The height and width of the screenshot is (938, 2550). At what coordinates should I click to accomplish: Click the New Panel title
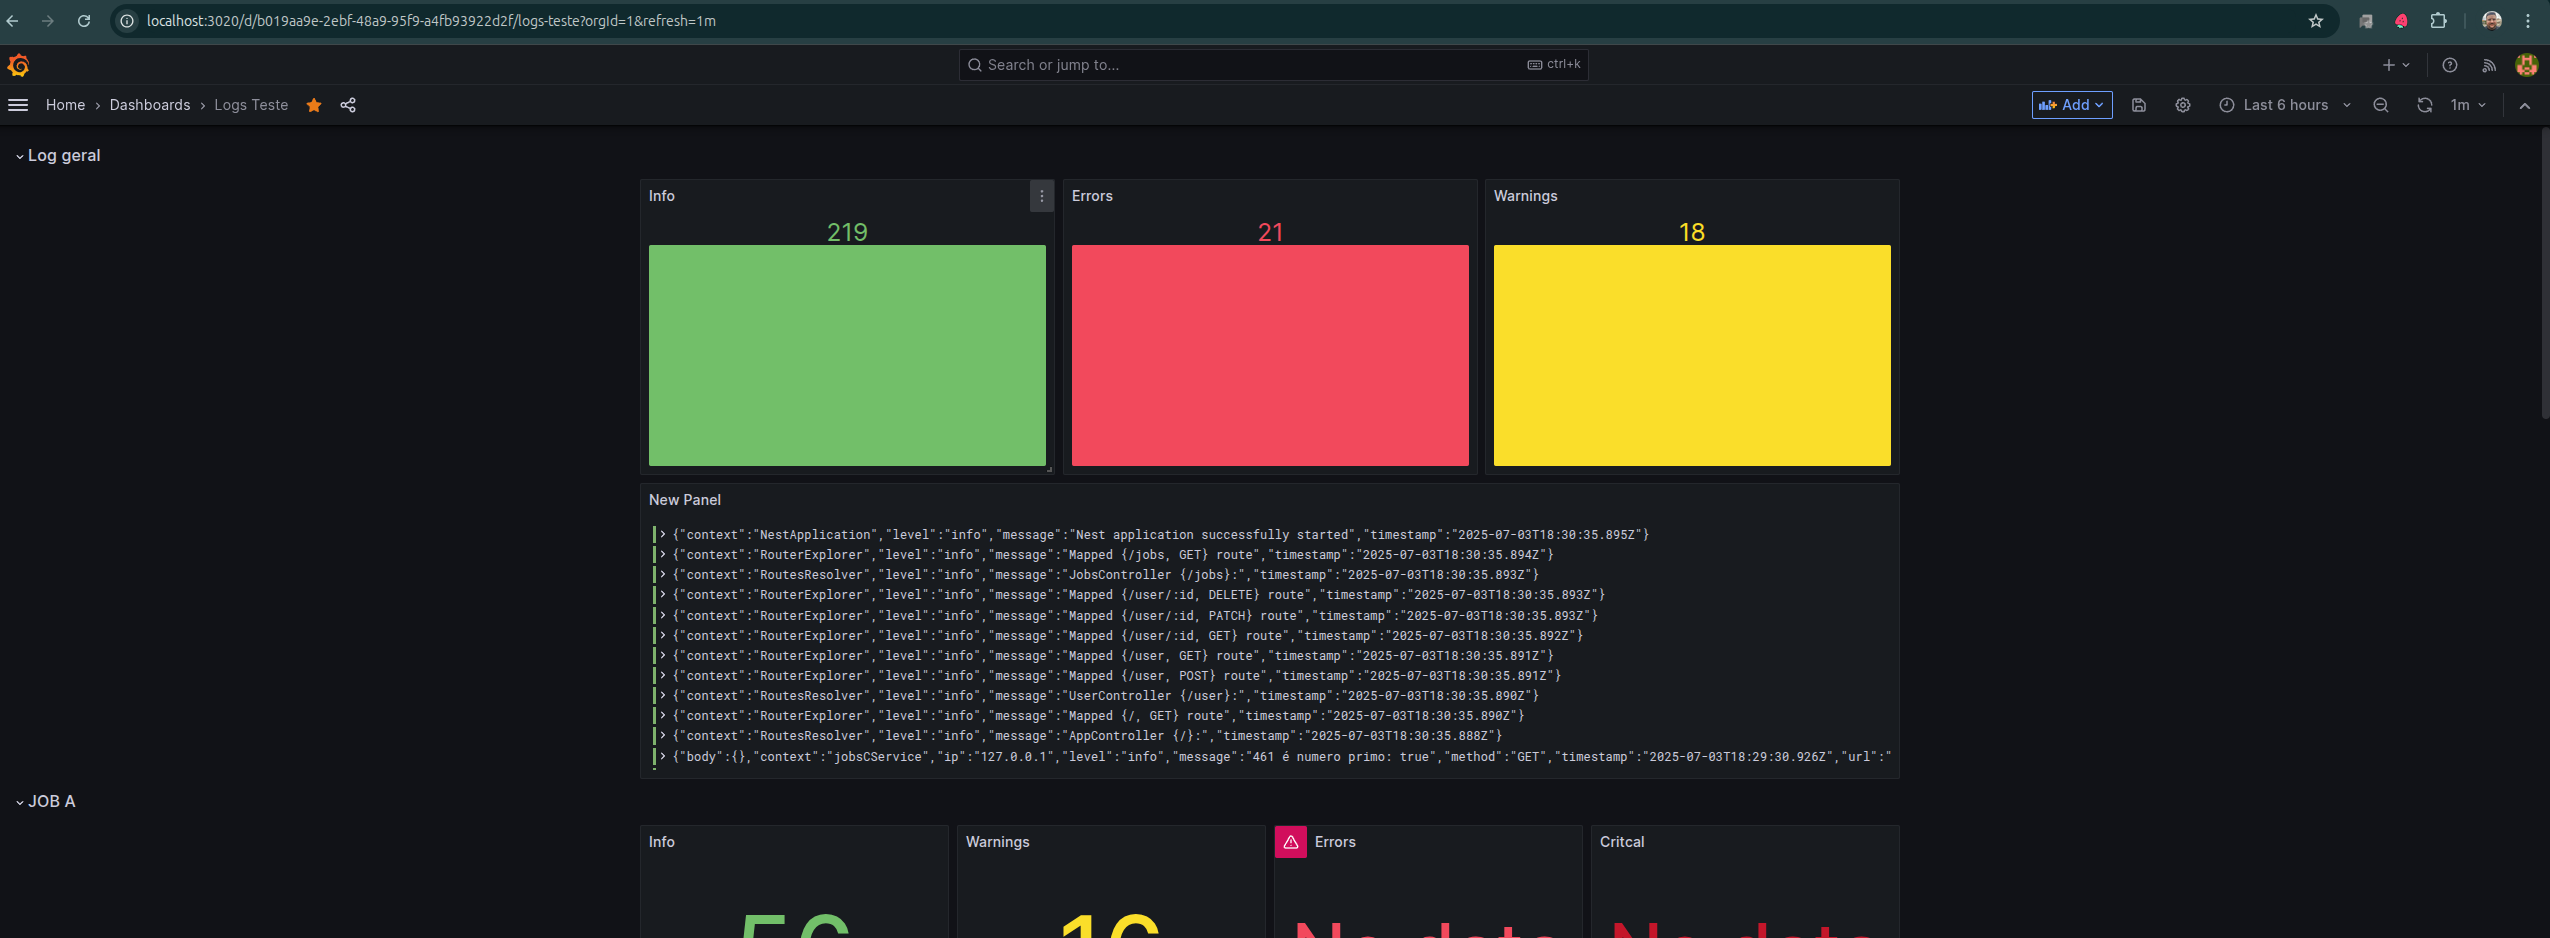click(685, 500)
